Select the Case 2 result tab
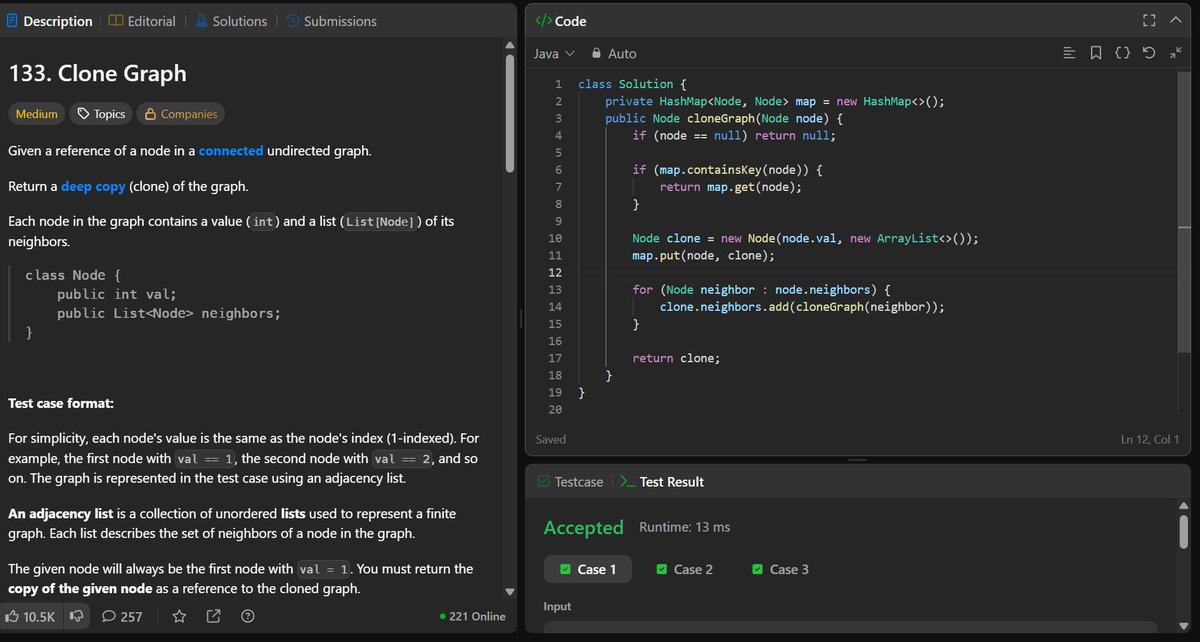This screenshot has height=642, width=1200. click(684, 569)
